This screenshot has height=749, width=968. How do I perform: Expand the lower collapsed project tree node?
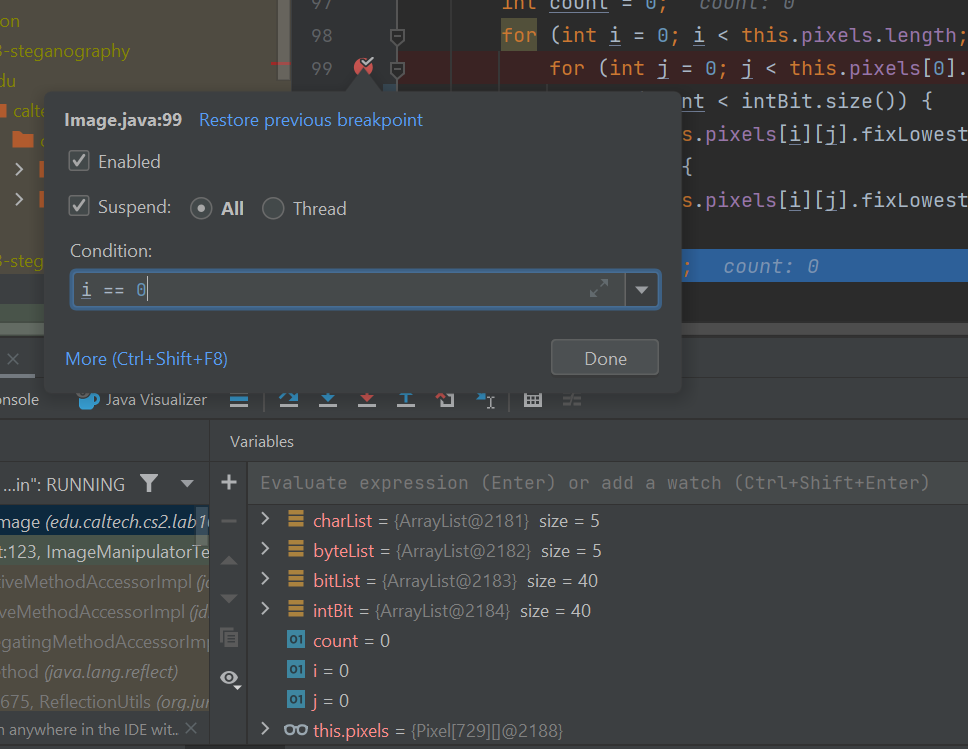pyautogui.click(x=19, y=199)
